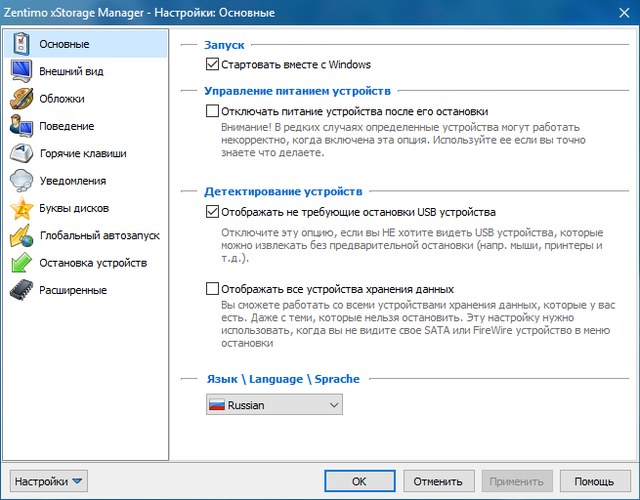This screenshot has width=640, height=500.
Task: Open the Глобальный автозапуск settings section
Action: [x=98, y=236]
